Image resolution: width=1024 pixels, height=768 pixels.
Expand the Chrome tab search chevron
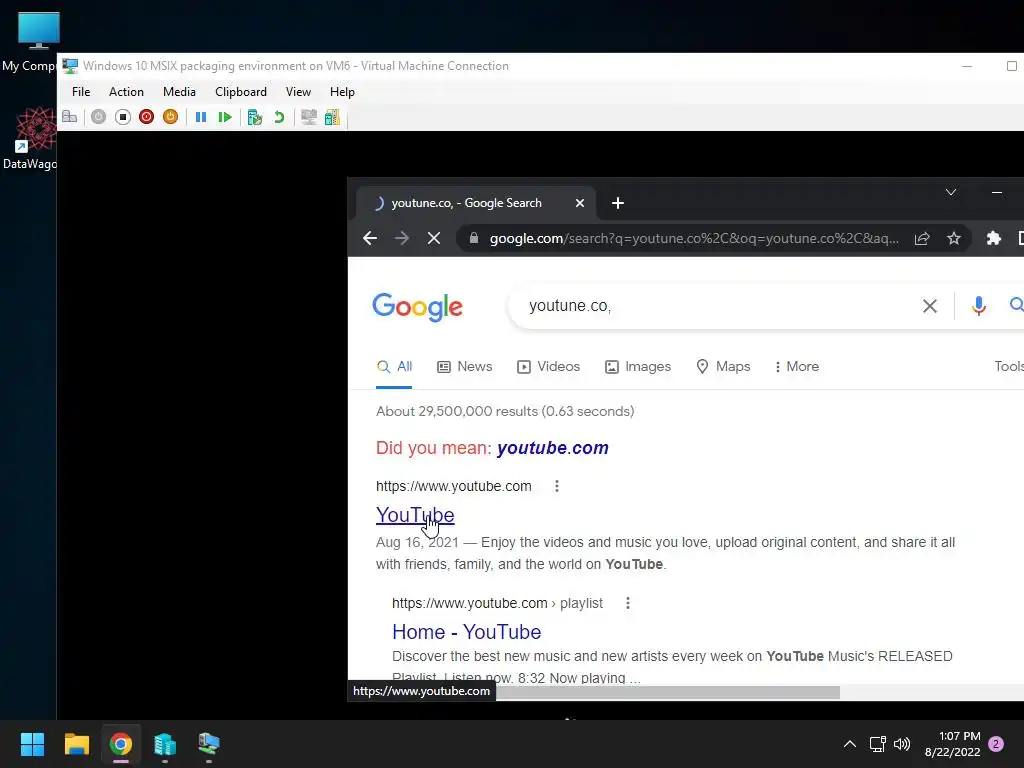click(951, 192)
